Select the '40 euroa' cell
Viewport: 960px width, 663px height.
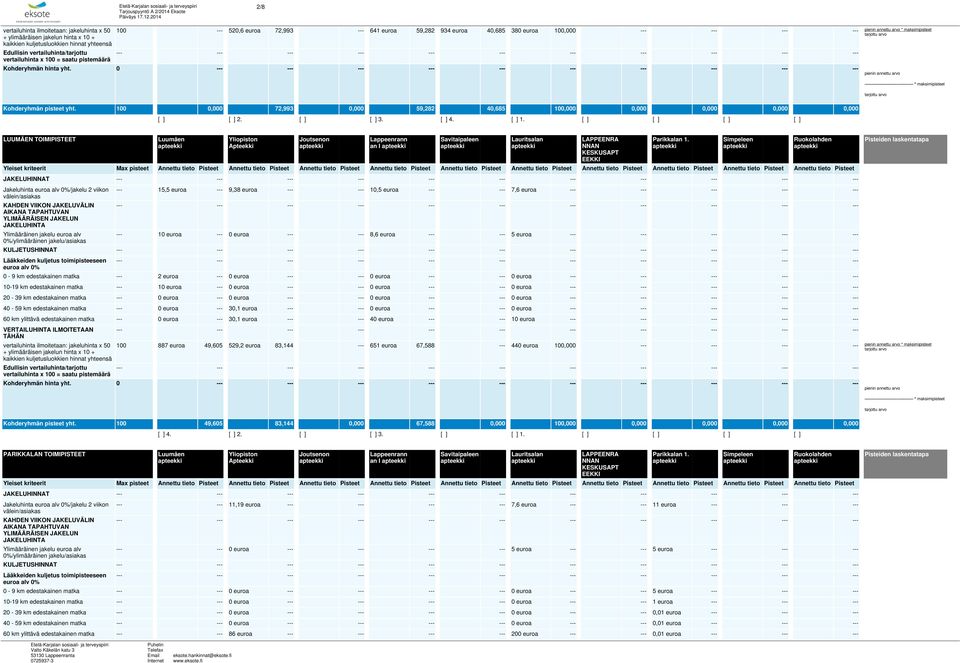(x=381, y=319)
